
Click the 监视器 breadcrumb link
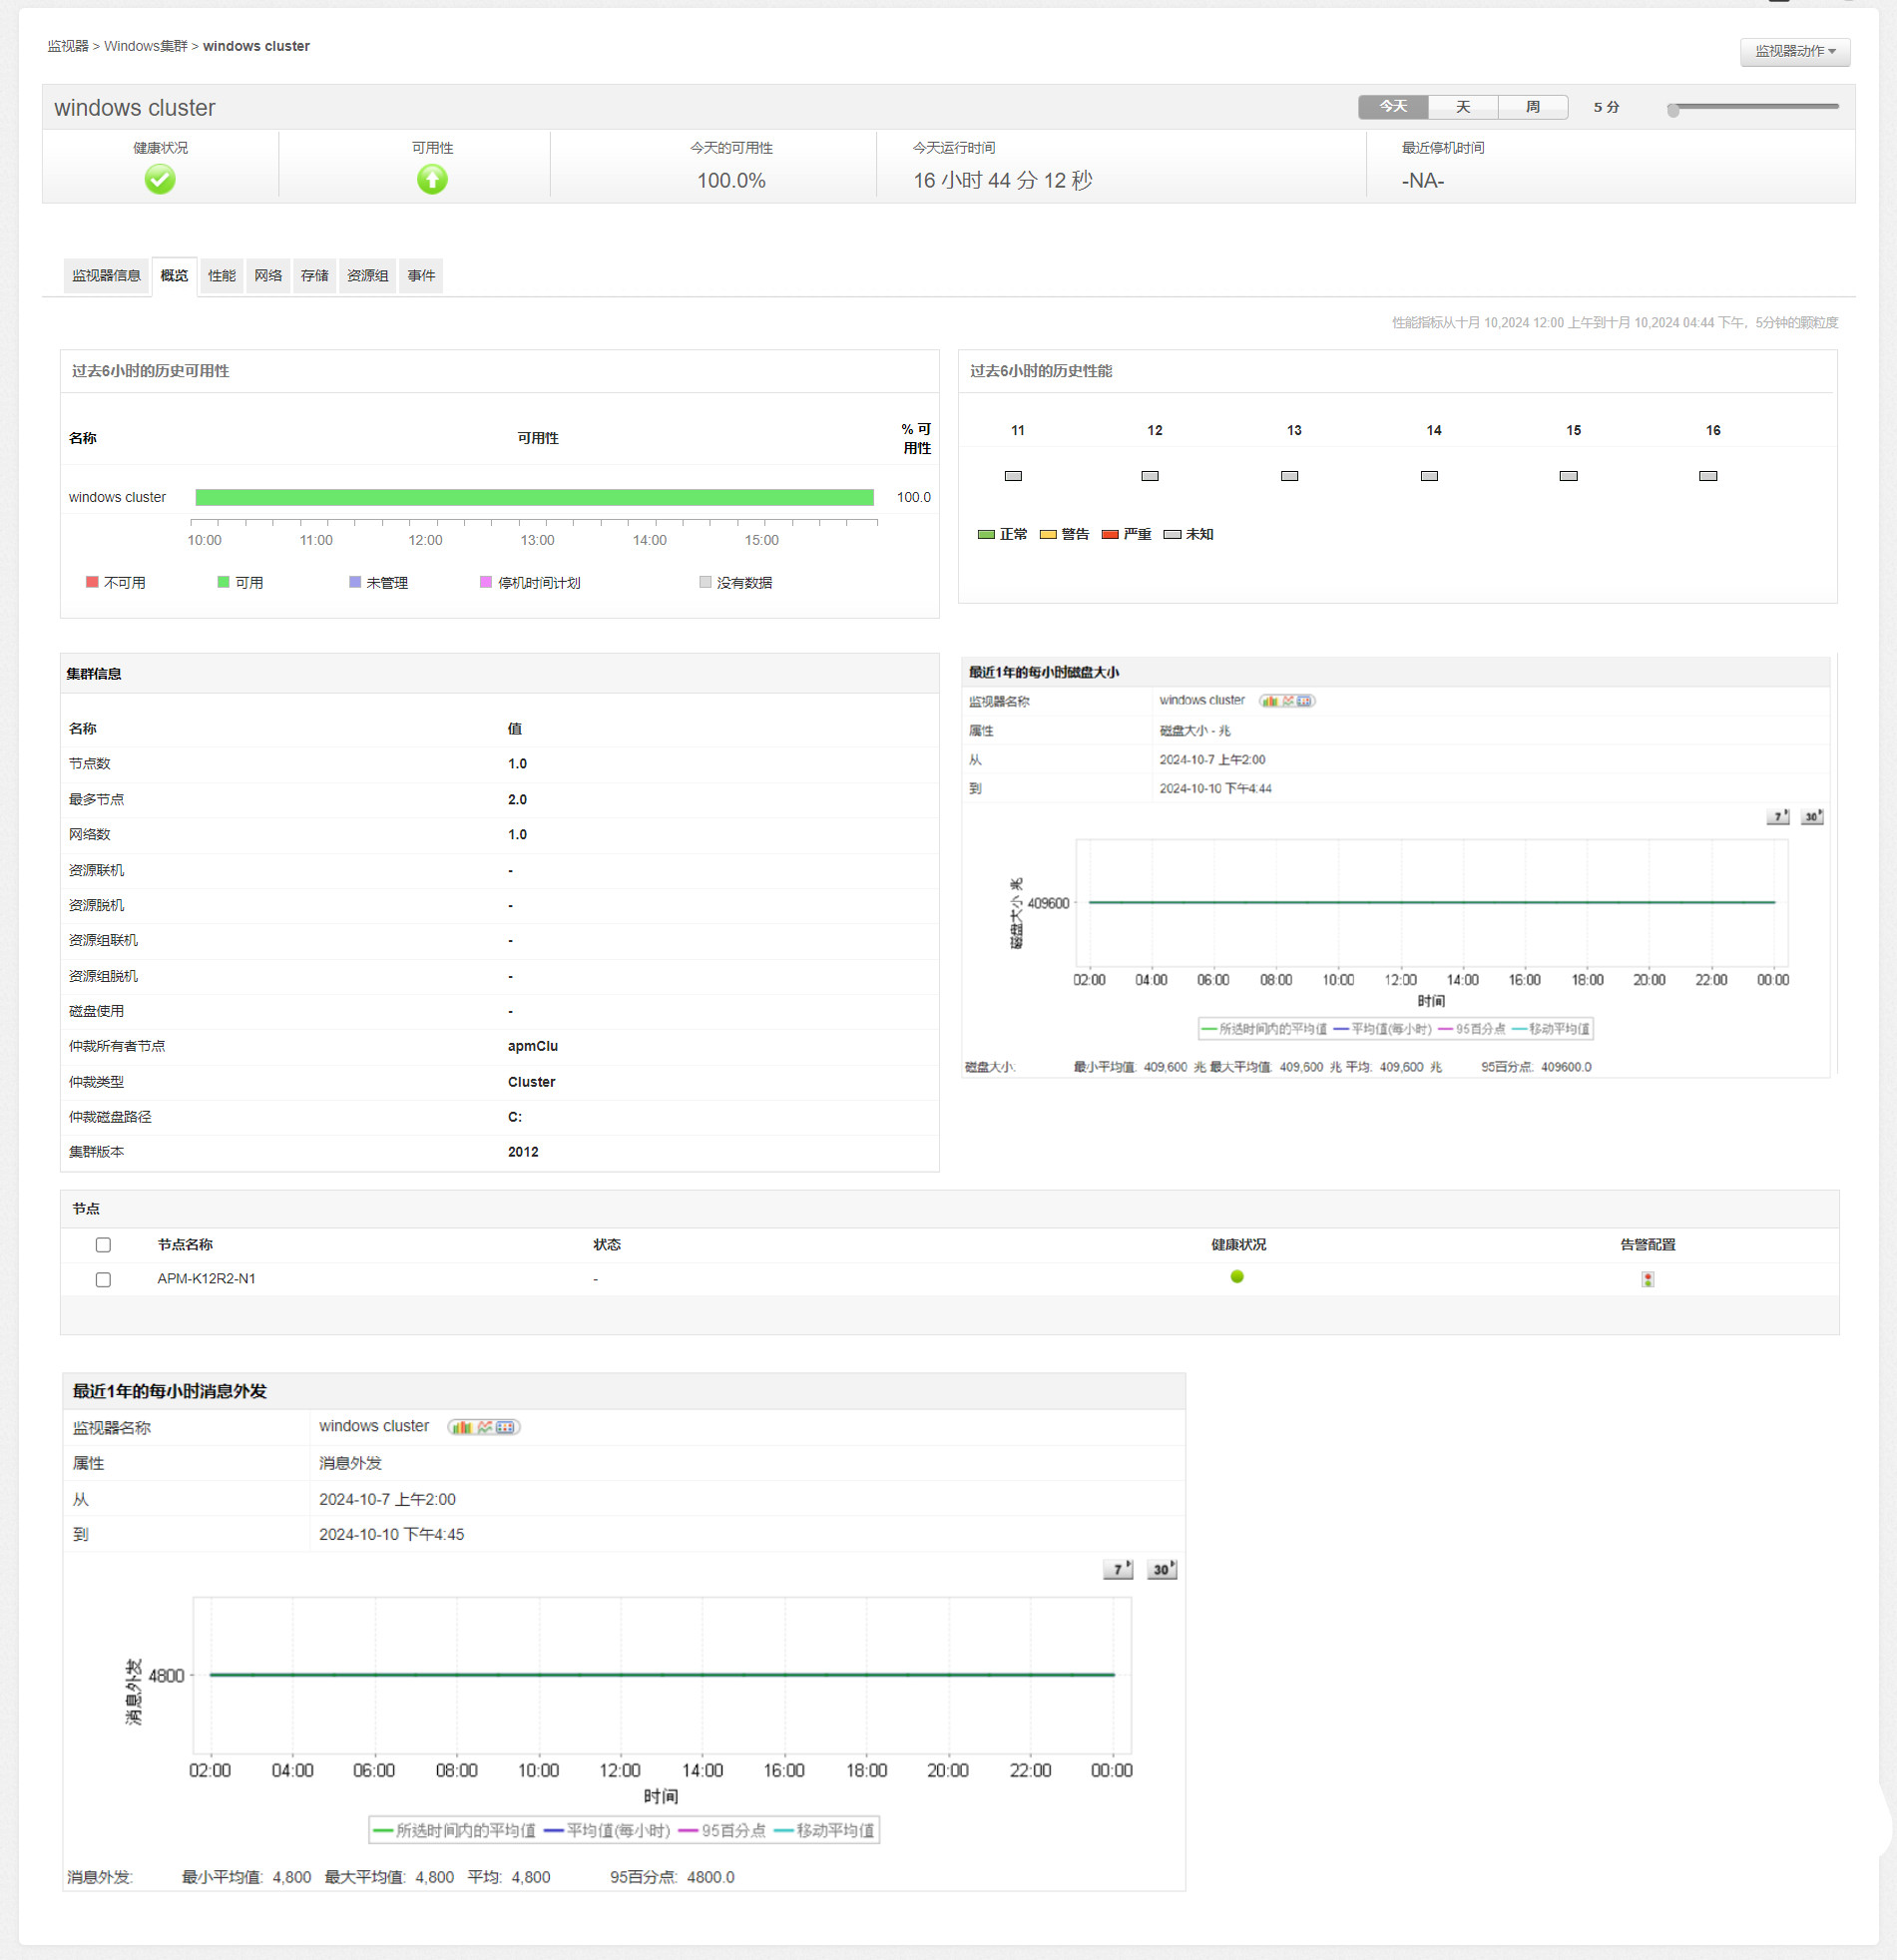[68, 46]
